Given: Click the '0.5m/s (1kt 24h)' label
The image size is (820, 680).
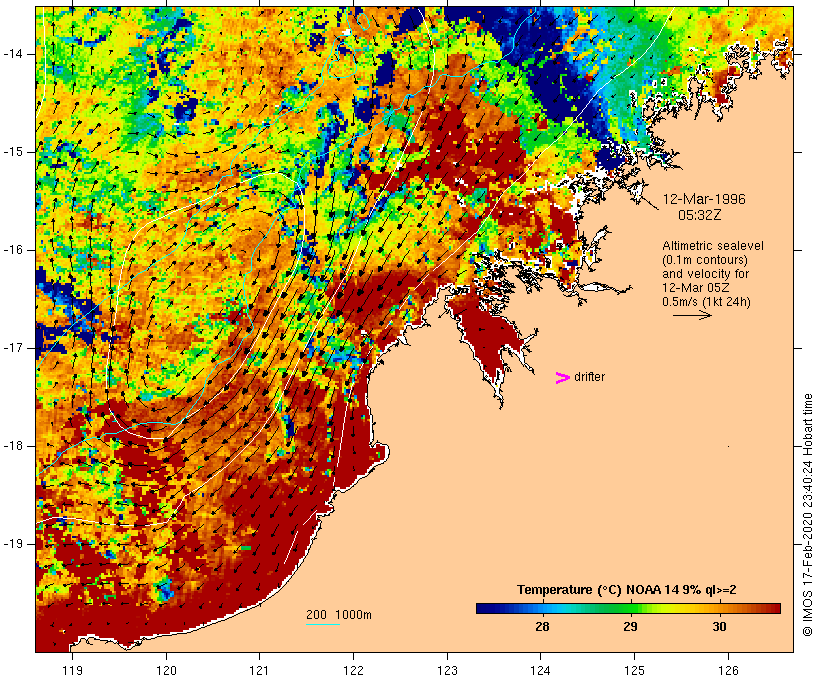Looking at the screenshot, I should (706, 302).
